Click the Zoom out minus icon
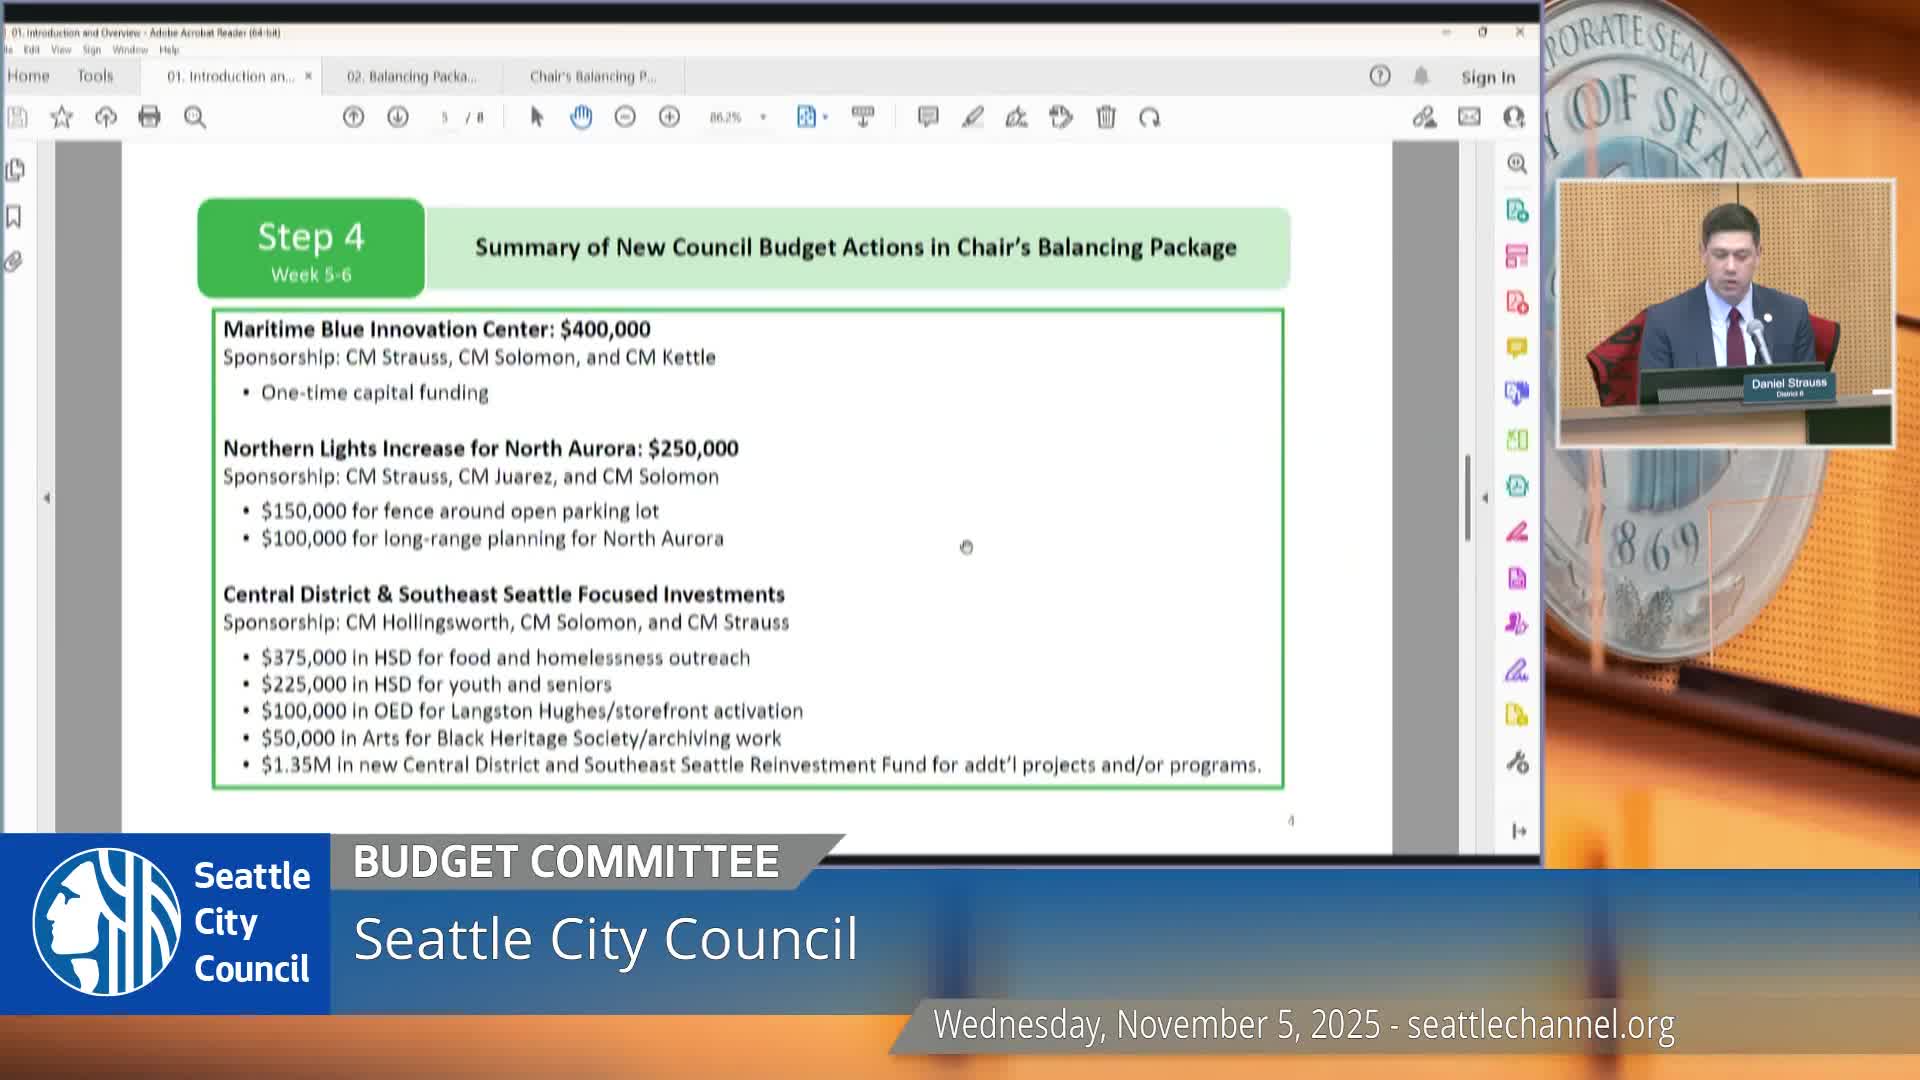This screenshot has width=1920, height=1080. tap(625, 117)
